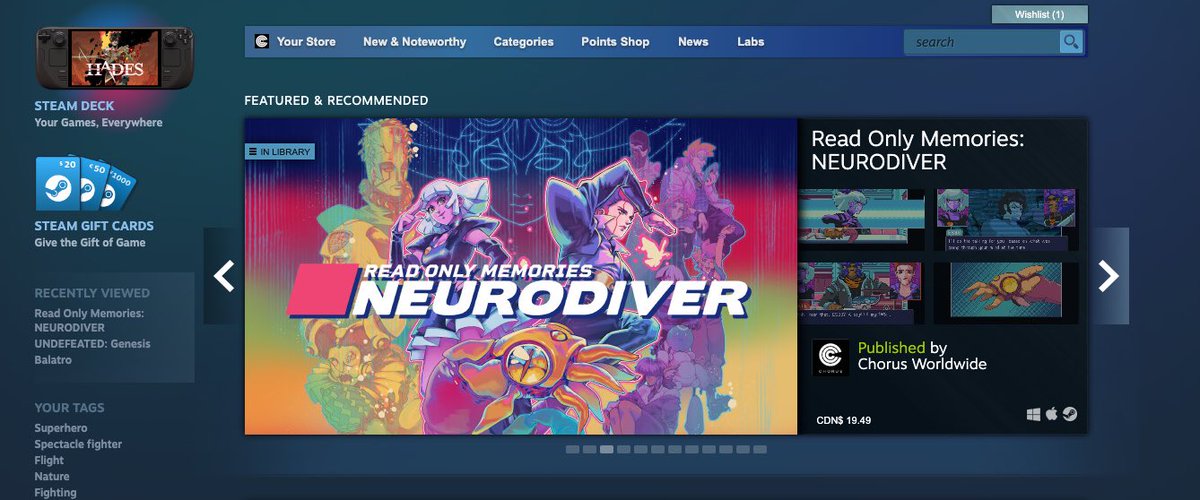Screen dimensions: 1200x500
Task: Jump to the first carousel page dot
Action: pos(572,450)
